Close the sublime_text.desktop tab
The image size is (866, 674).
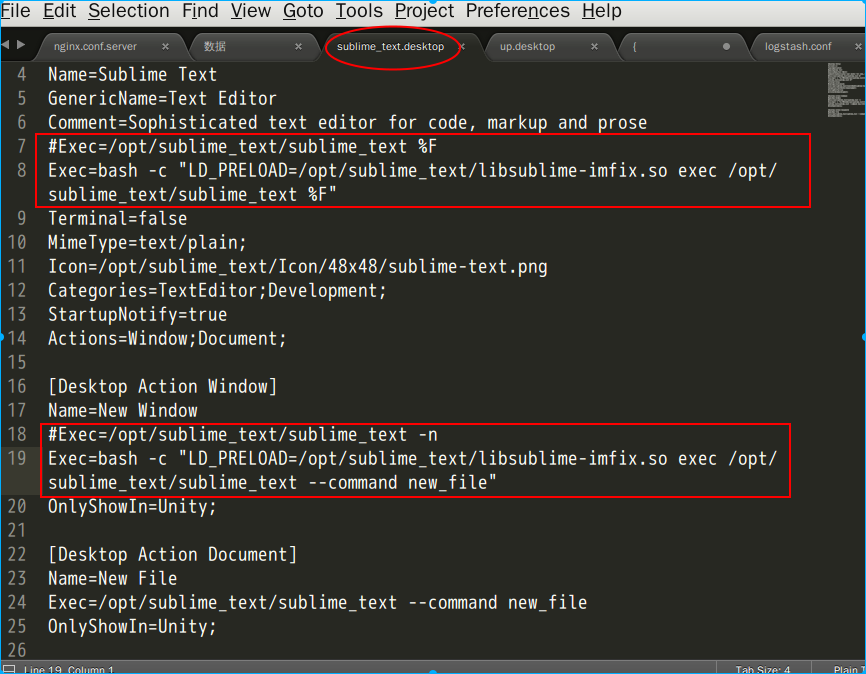click(x=461, y=46)
